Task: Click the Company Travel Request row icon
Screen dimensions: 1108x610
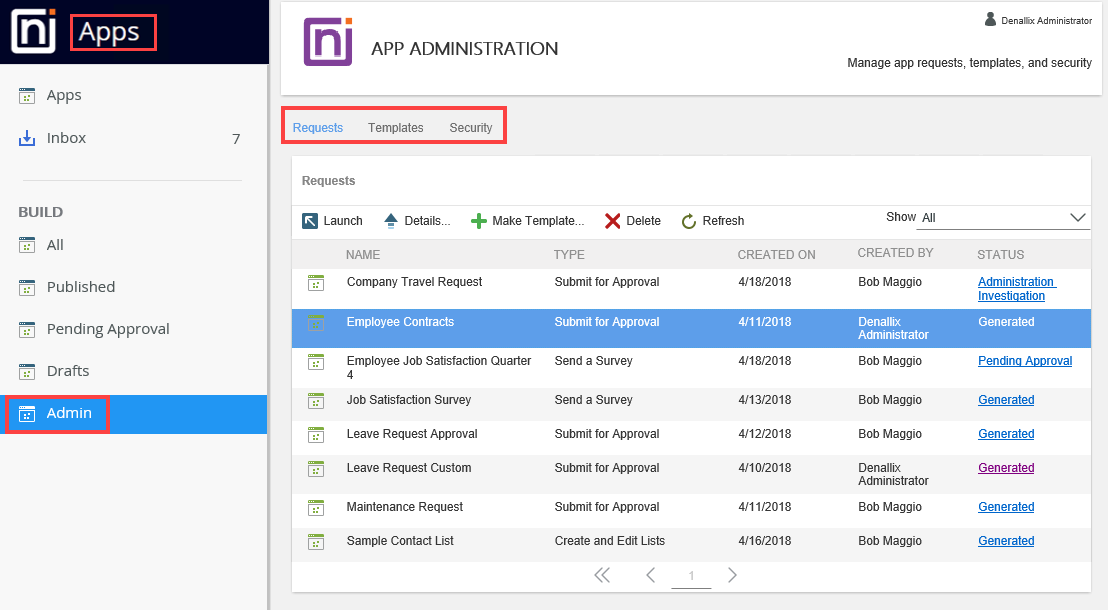Action: 316,283
